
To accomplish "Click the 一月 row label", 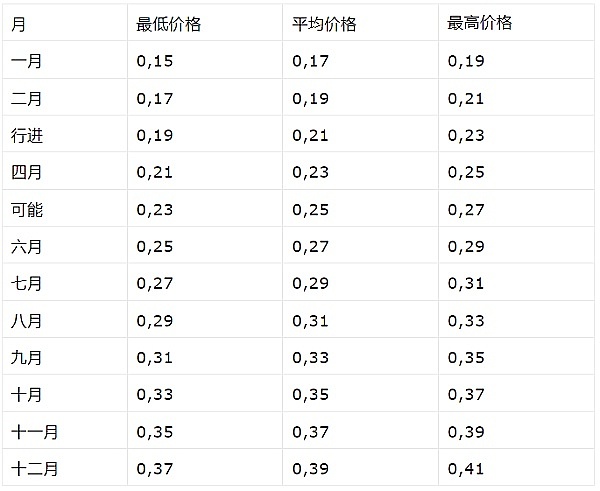I will tap(27, 62).
